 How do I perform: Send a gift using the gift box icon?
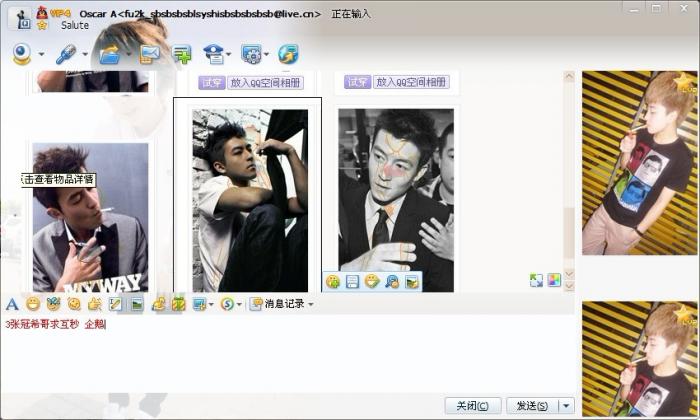179,304
